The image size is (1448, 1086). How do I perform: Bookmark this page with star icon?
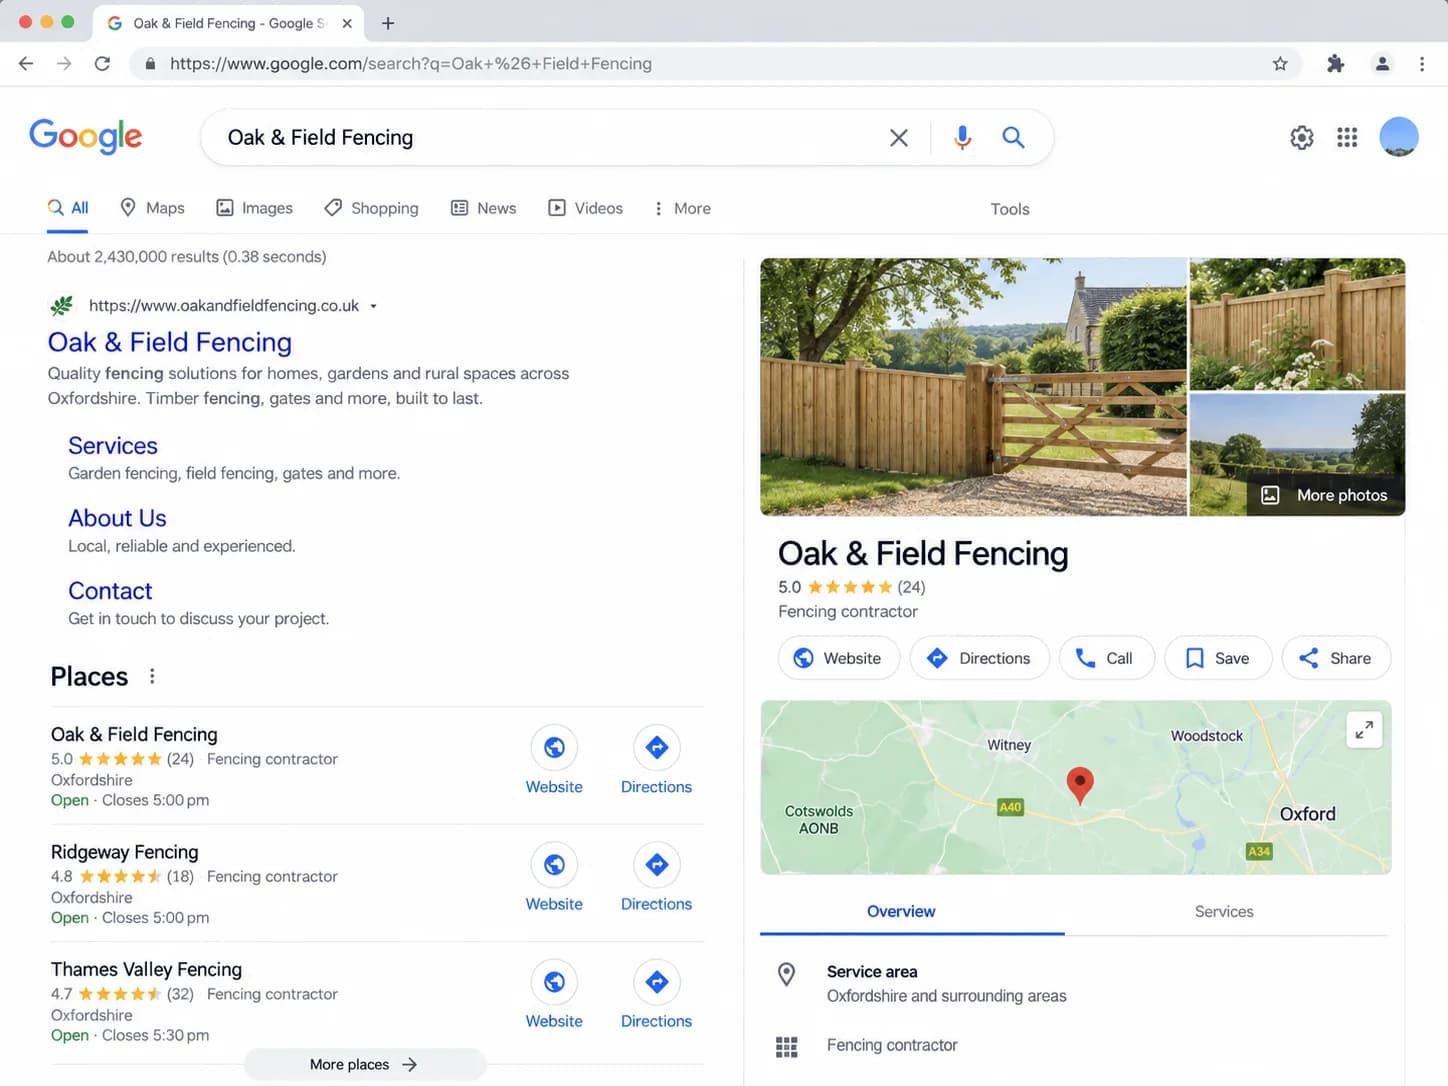[x=1279, y=64]
